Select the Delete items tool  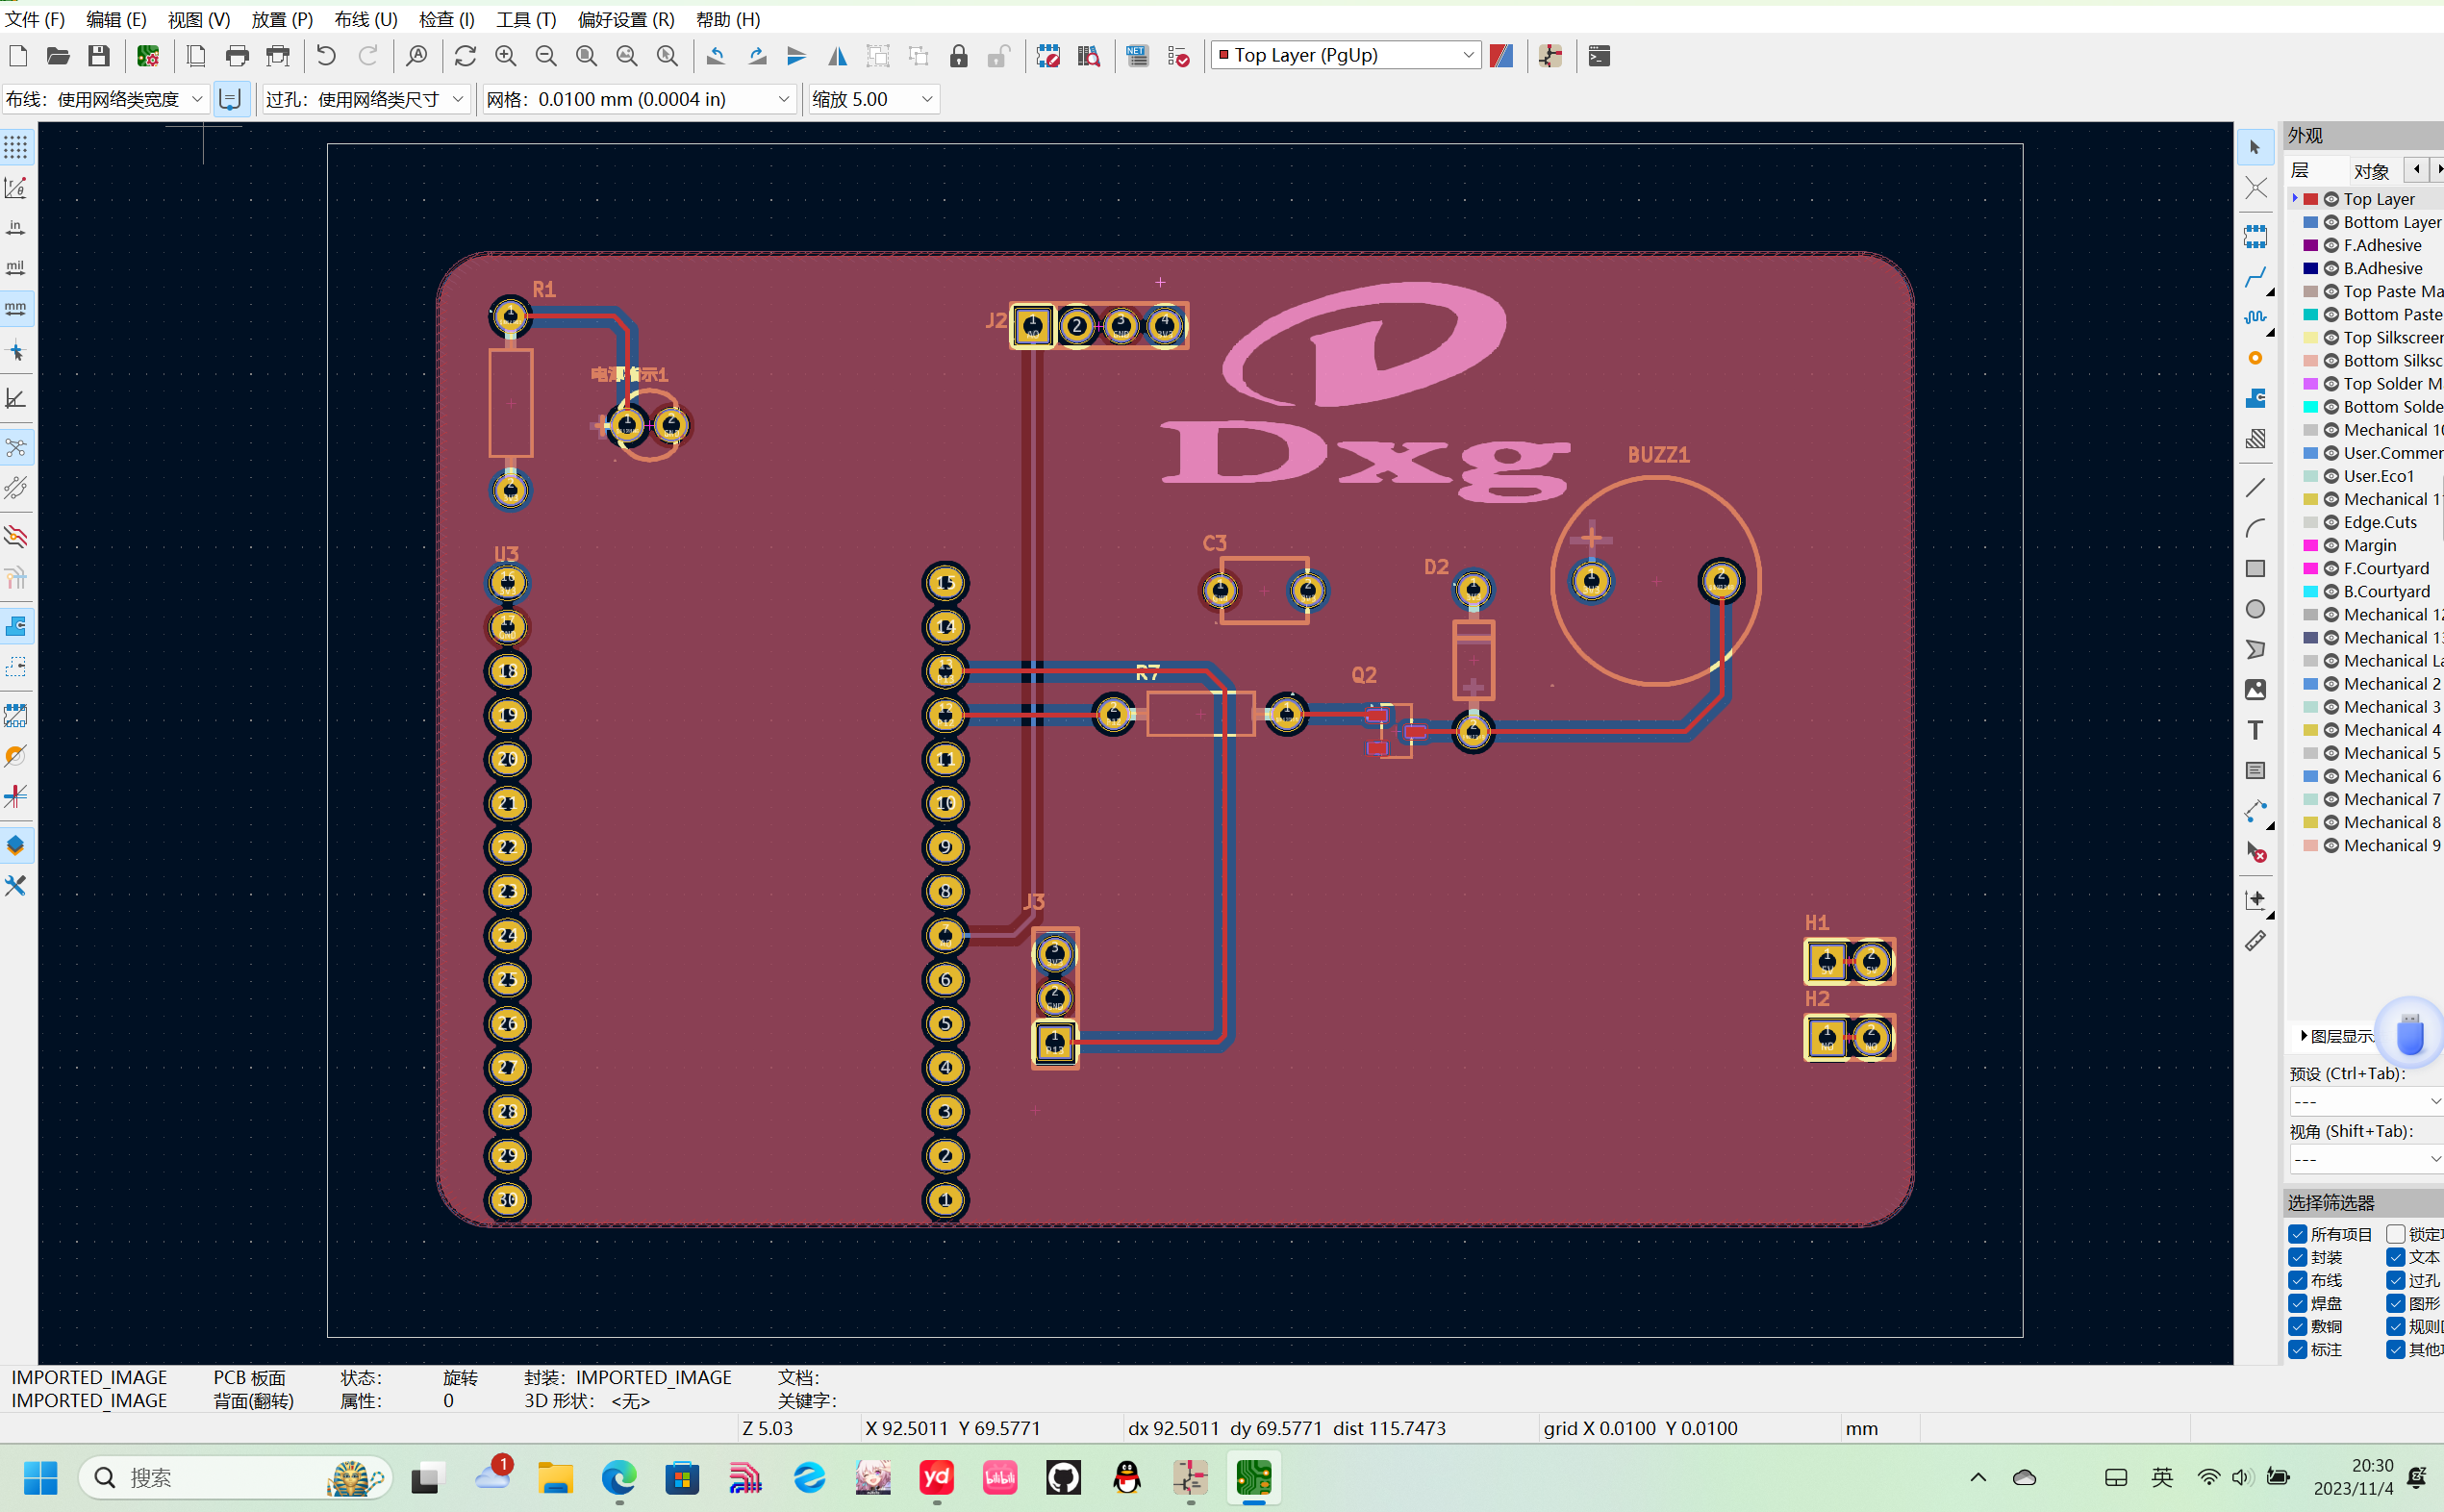[x=2255, y=852]
